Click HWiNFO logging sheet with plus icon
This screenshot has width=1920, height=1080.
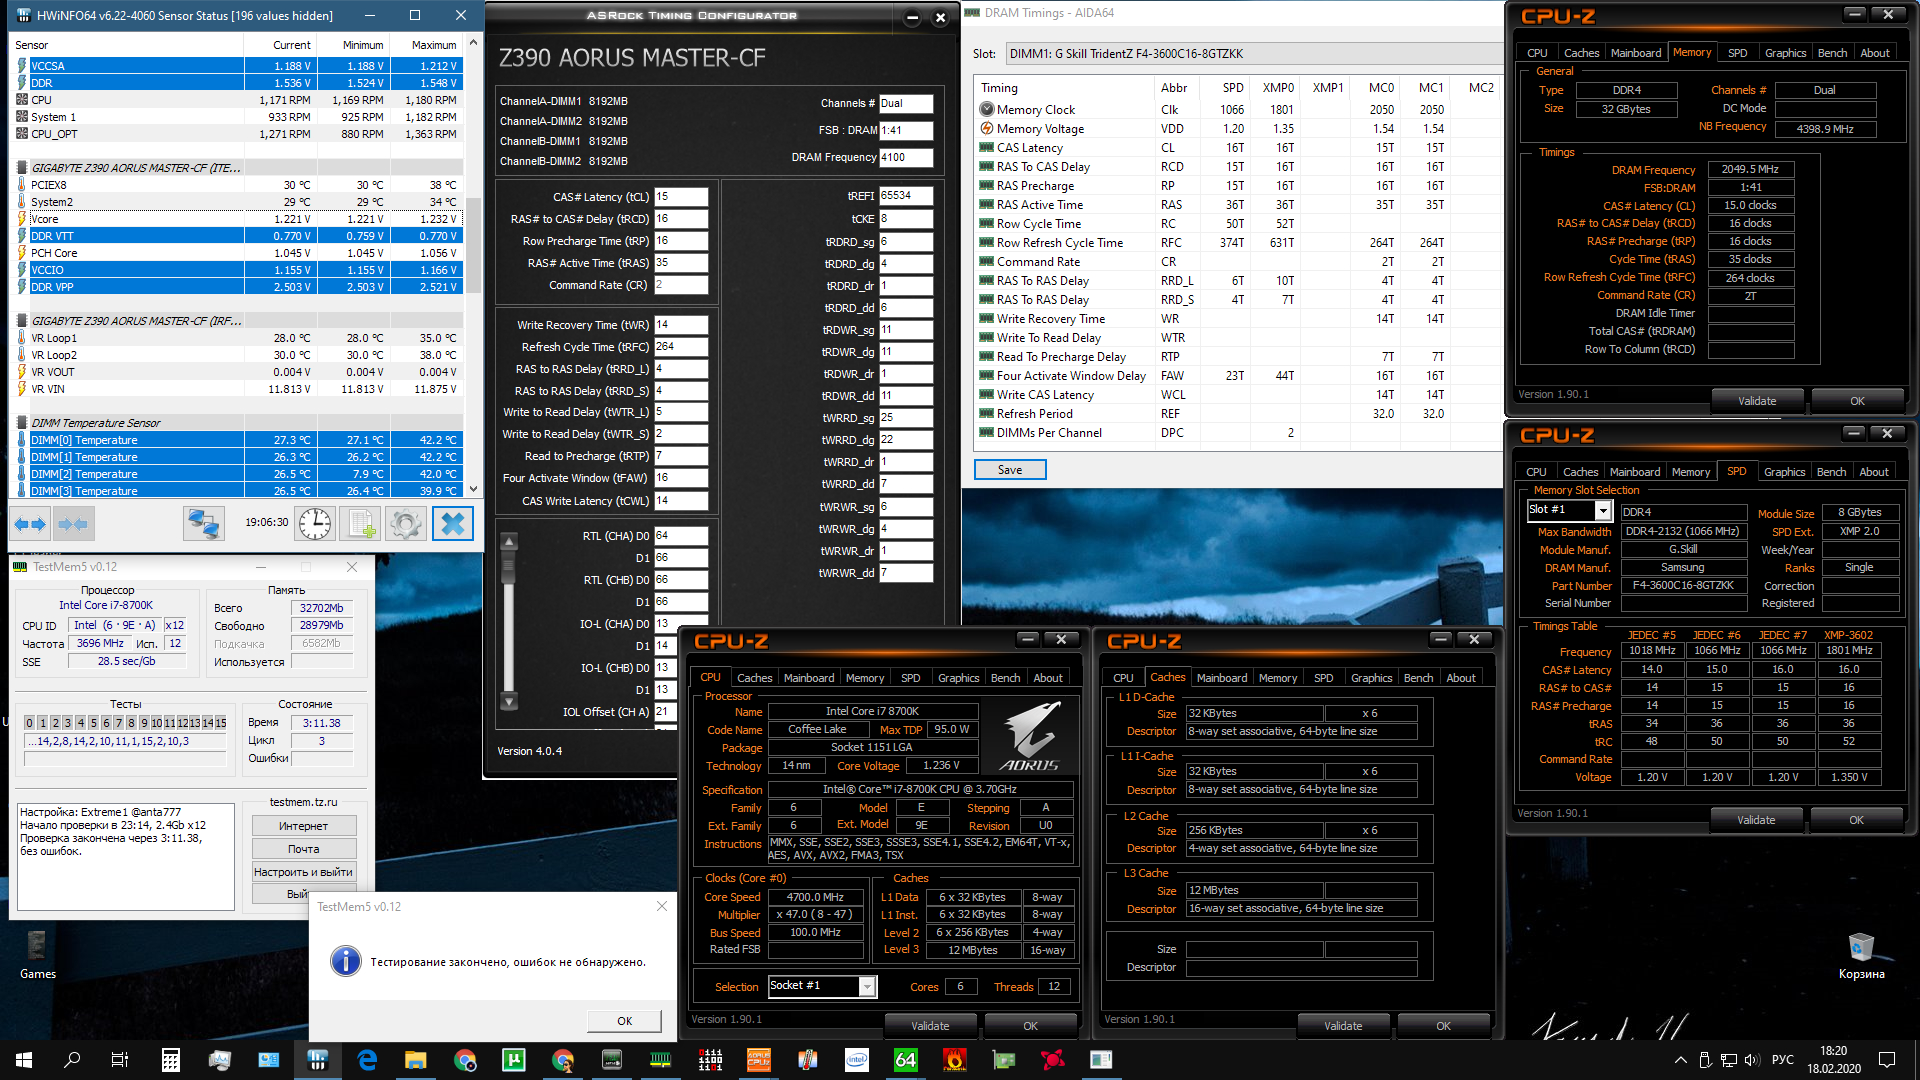point(360,523)
